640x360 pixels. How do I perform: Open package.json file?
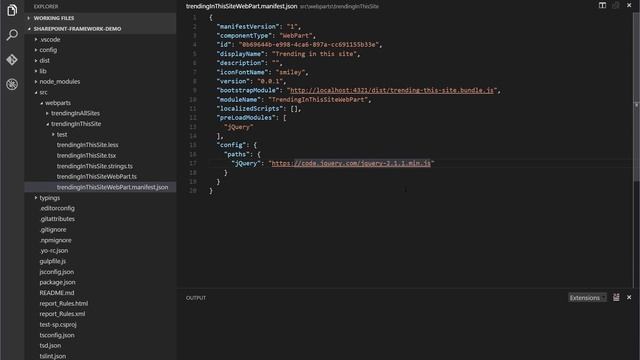[57, 282]
